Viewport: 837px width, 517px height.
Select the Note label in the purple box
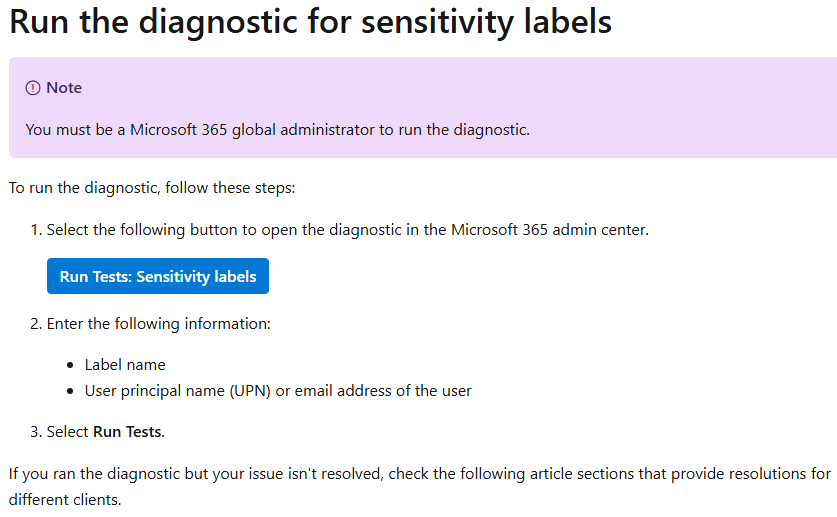coord(64,88)
